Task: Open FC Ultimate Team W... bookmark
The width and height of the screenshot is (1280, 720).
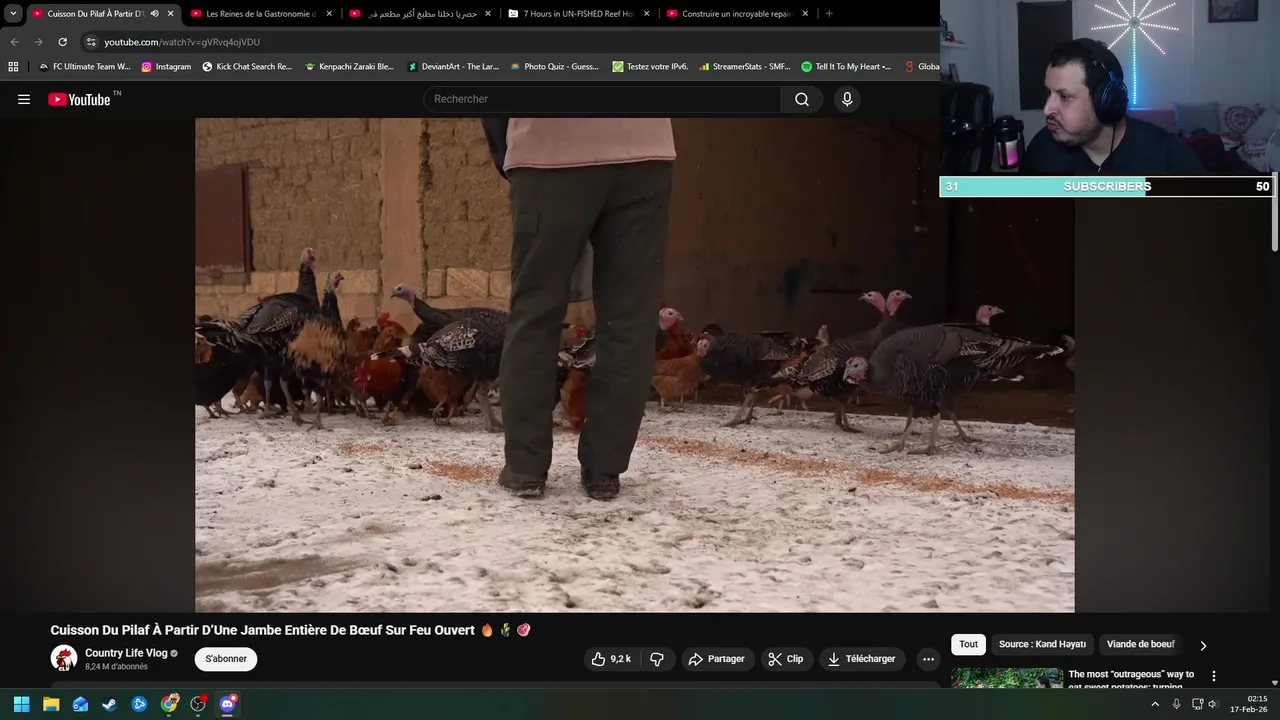Action: pyautogui.click(x=85, y=67)
